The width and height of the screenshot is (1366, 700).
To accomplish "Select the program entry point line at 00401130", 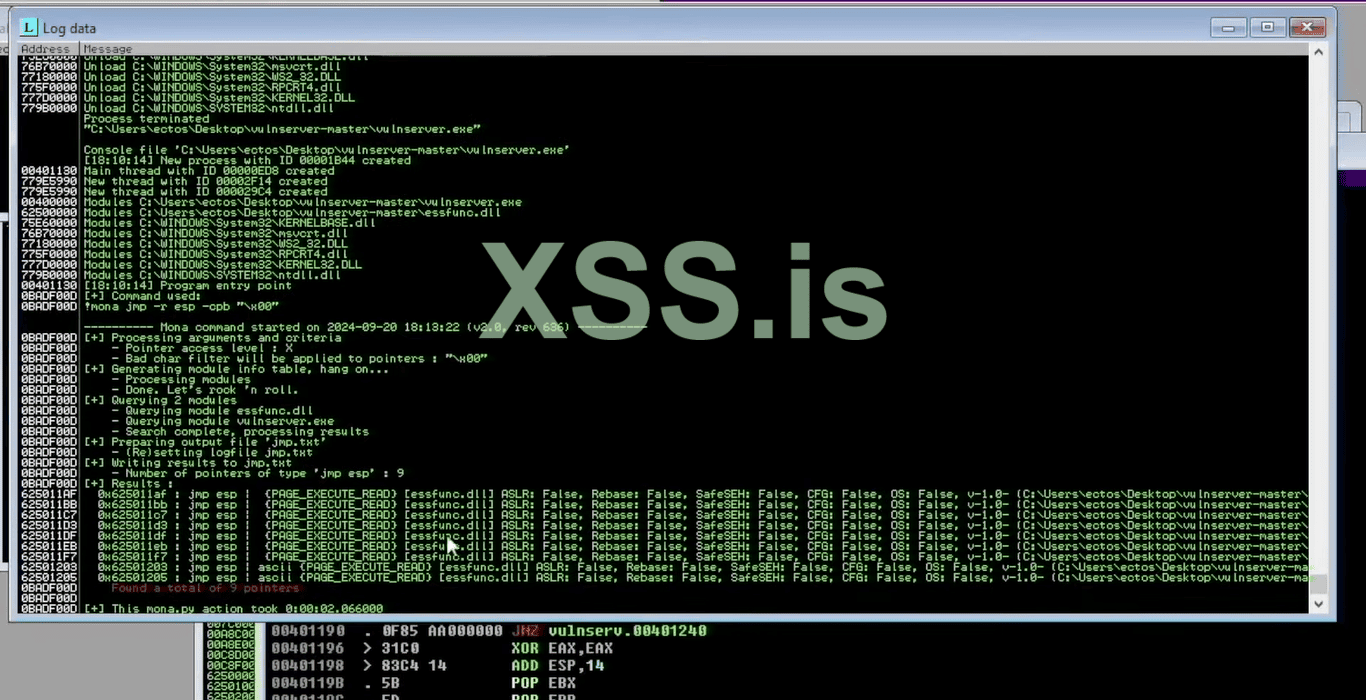I will pos(180,285).
